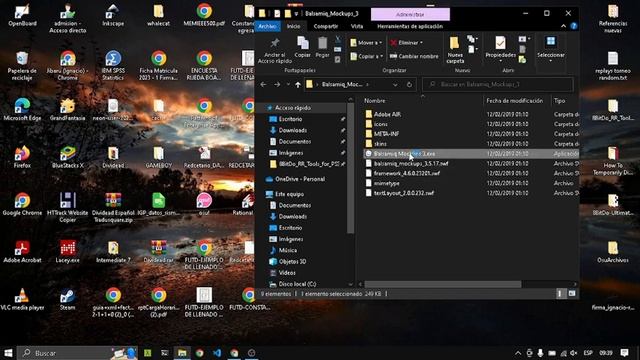Click the navigation pane vertical scrollbar

pyautogui.click(x=351, y=167)
